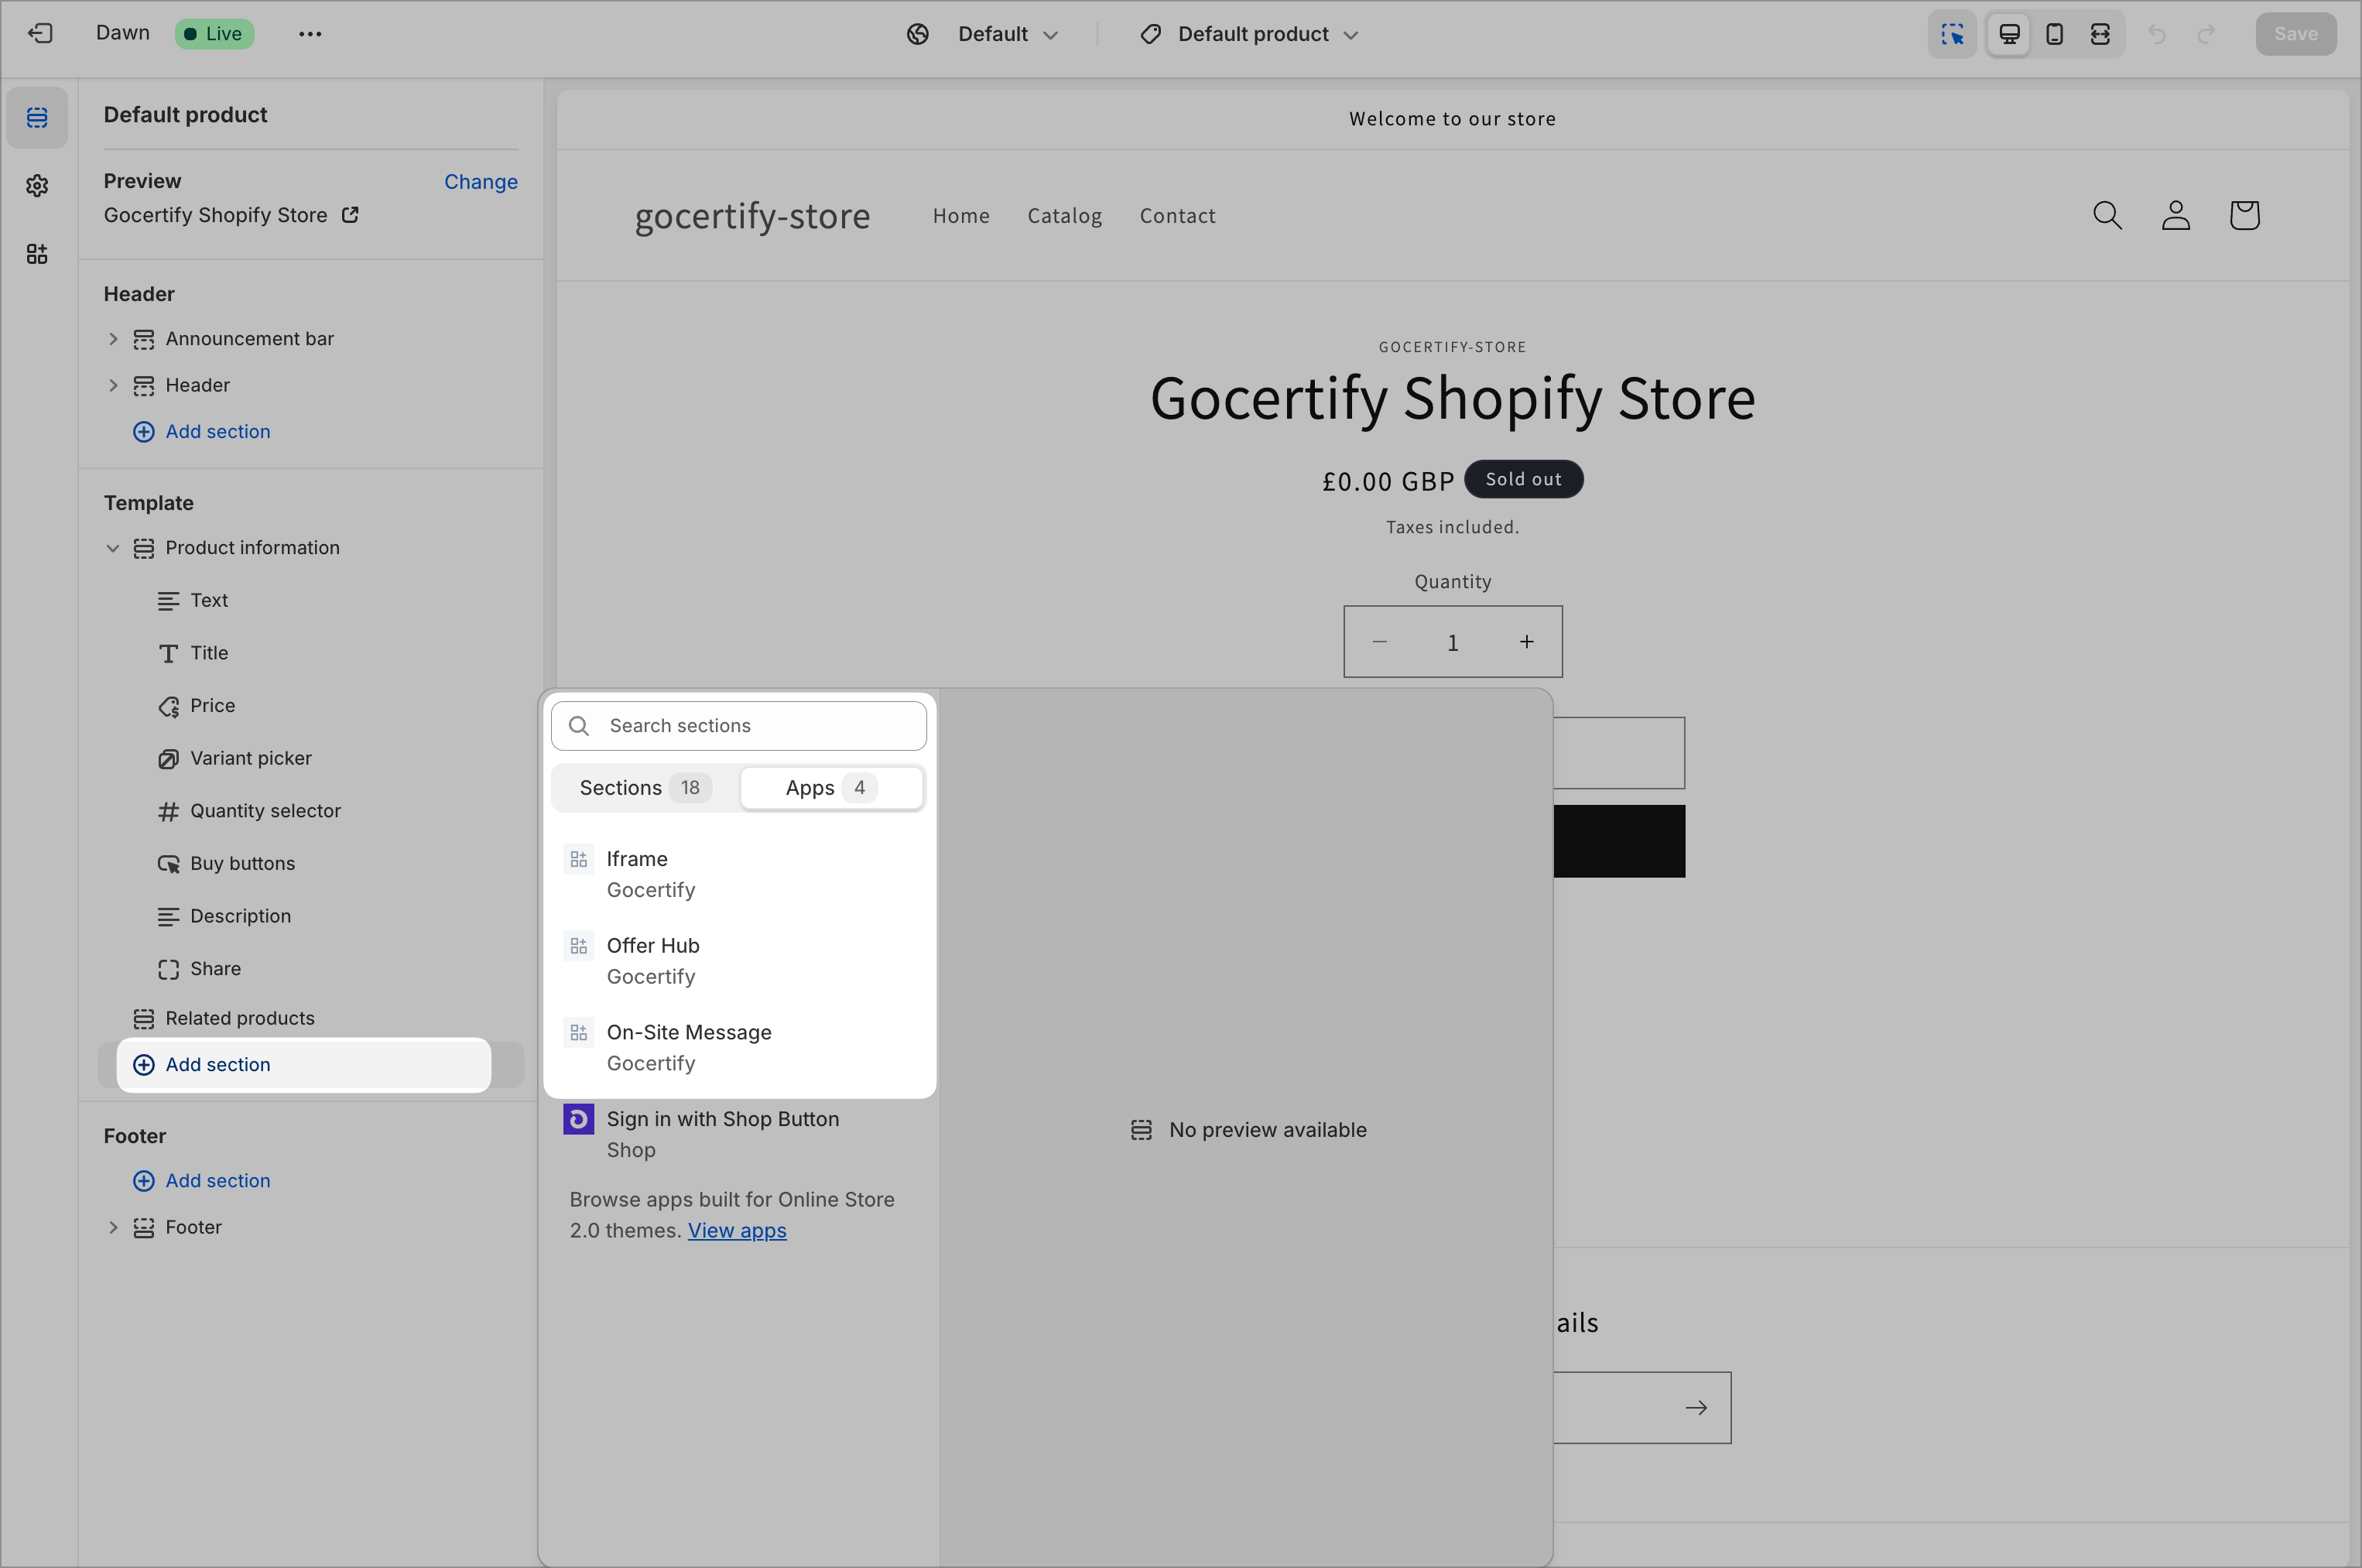Switch to the Sections tab
This screenshot has width=2362, height=1568.
tap(640, 787)
